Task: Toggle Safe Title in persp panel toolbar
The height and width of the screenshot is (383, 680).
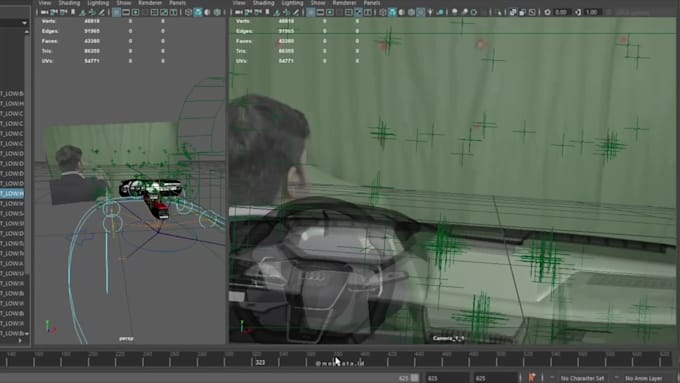Action: pyautogui.click(x=173, y=12)
